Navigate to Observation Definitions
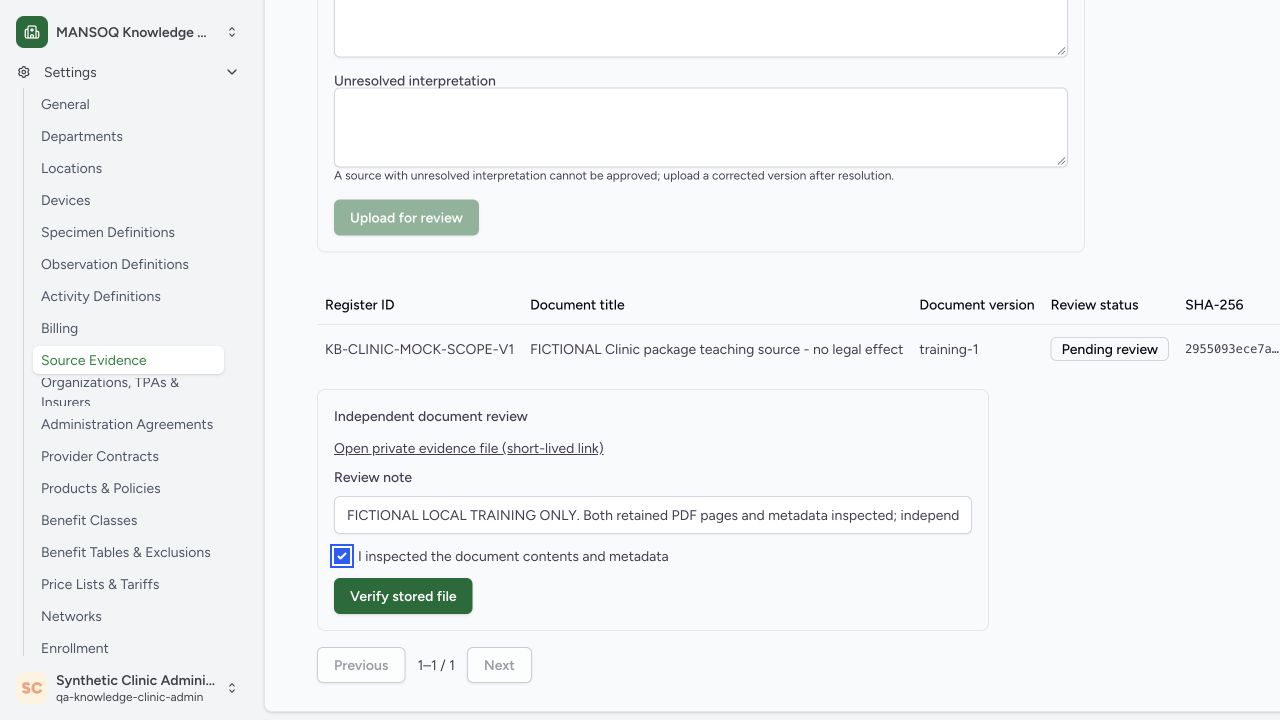Viewport: 1280px width, 720px height. coord(115,264)
